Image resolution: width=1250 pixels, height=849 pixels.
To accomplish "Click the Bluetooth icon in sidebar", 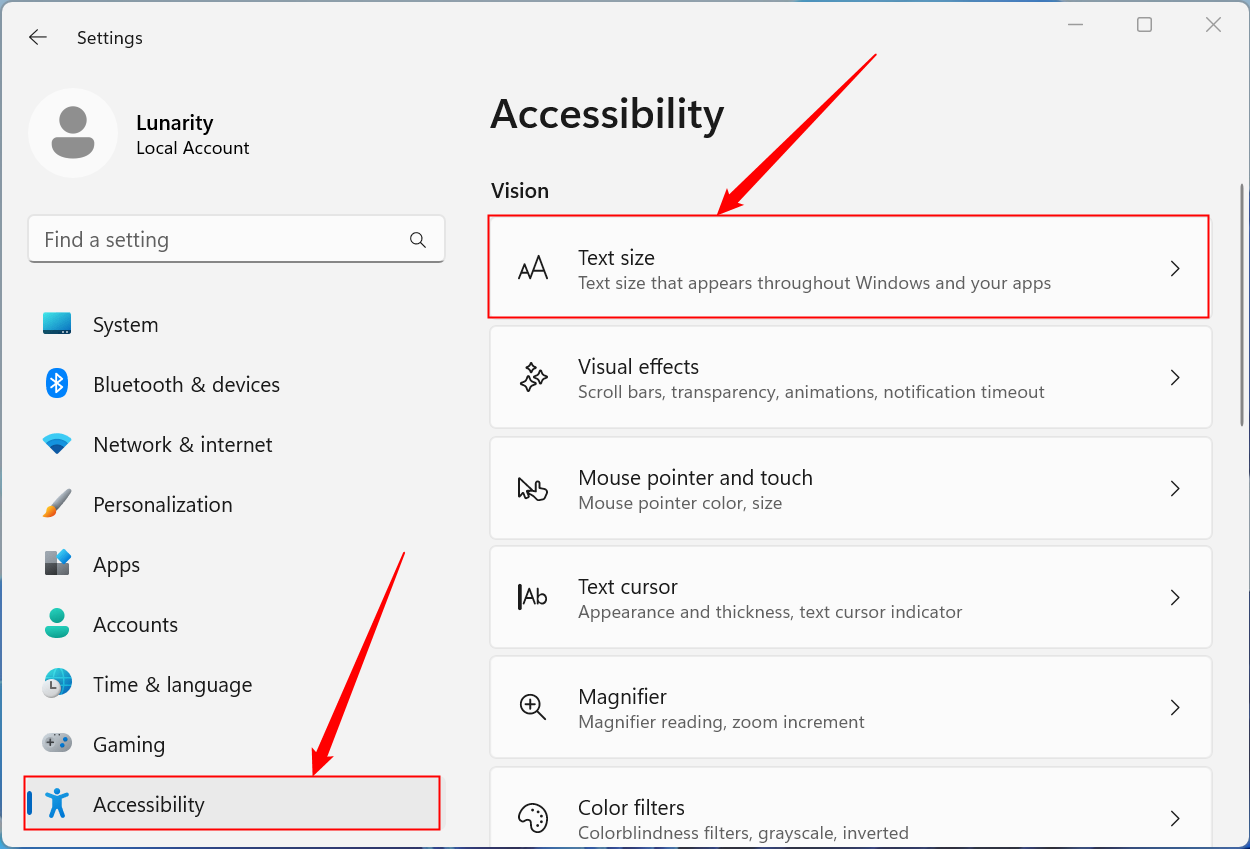I will point(57,384).
